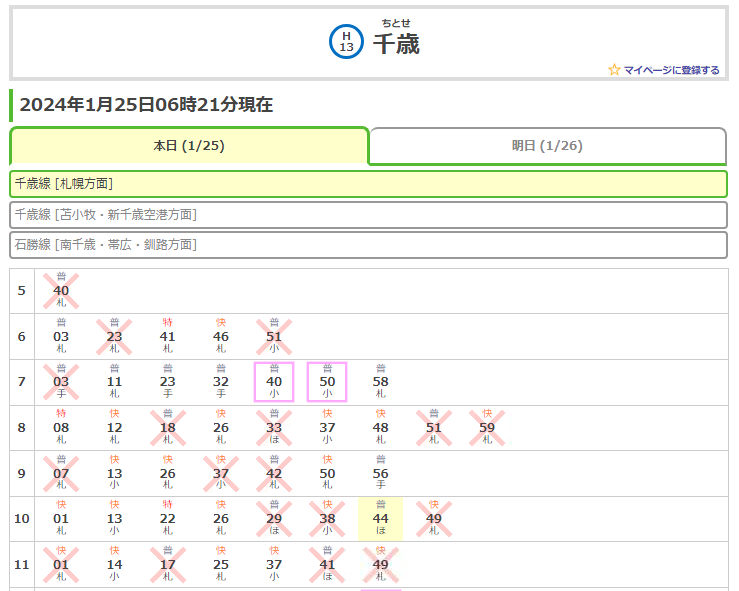Screen dimensions: 739x591
Task: Select 千歳線 [札幌方面] direction
Action: [368, 184]
